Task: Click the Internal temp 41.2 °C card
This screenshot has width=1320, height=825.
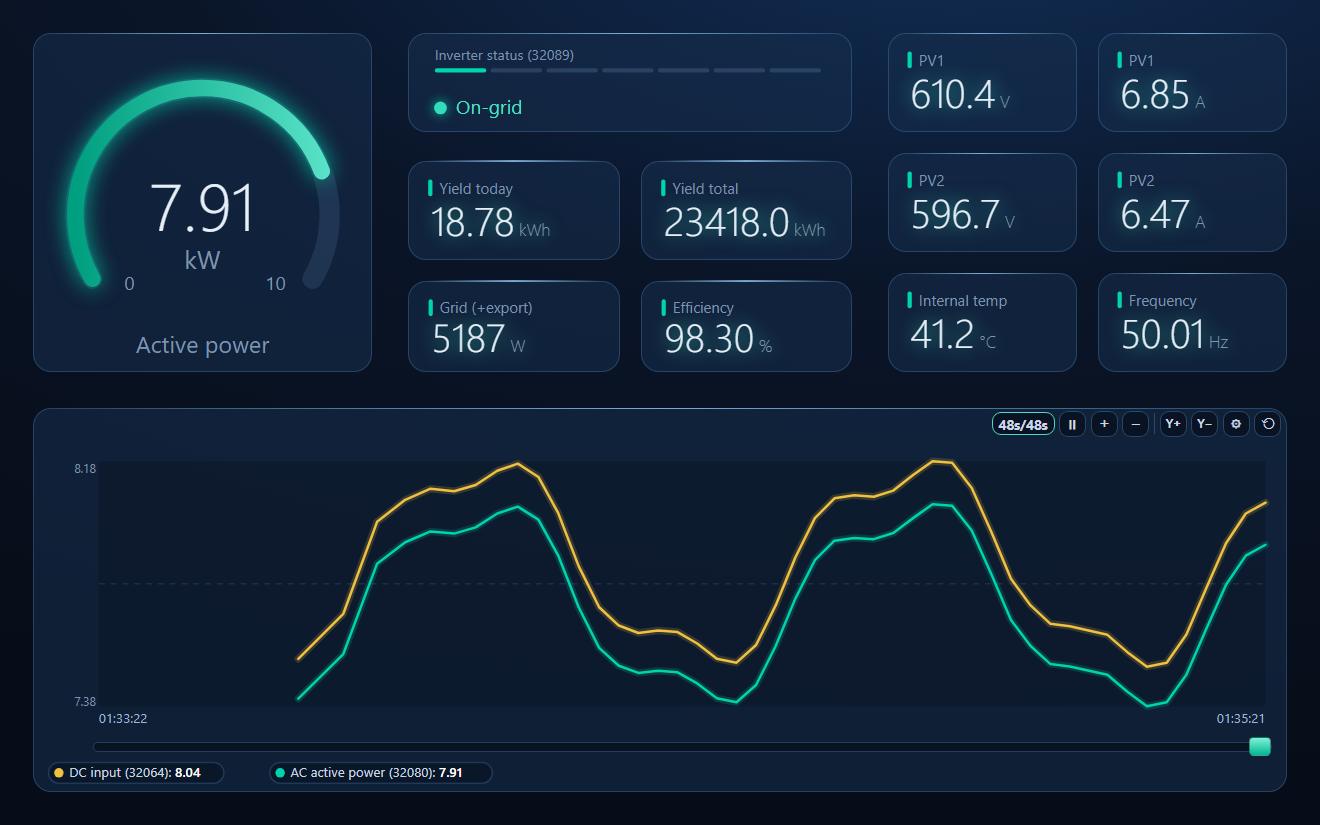Action: [982, 322]
